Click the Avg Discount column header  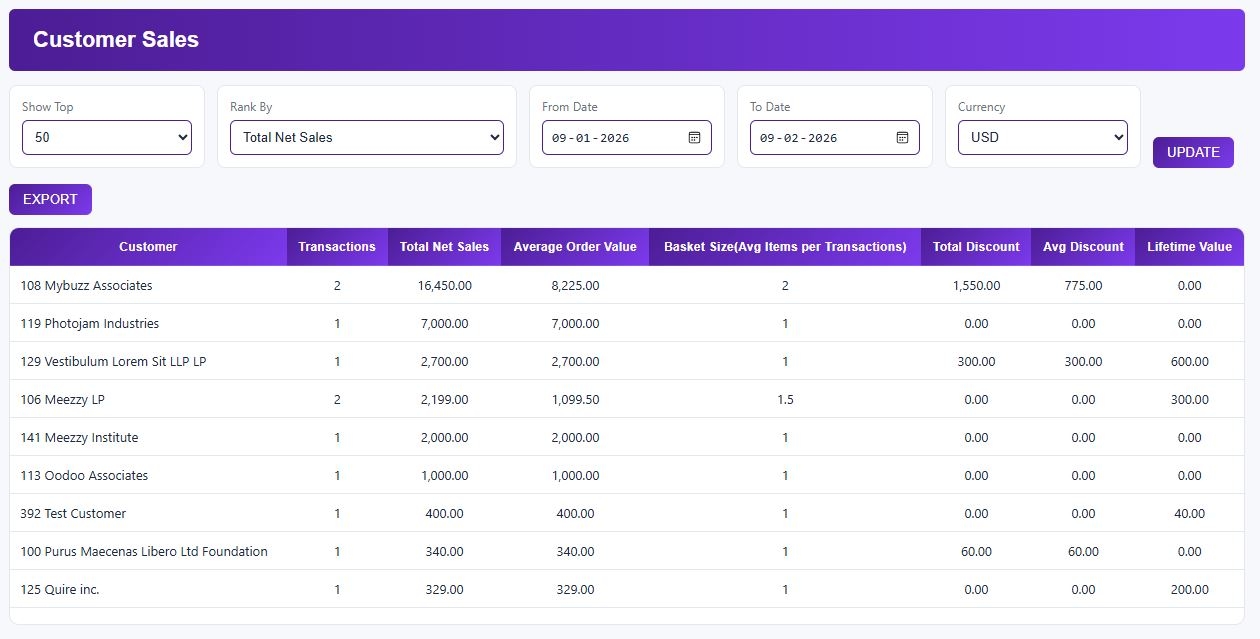(1082, 247)
